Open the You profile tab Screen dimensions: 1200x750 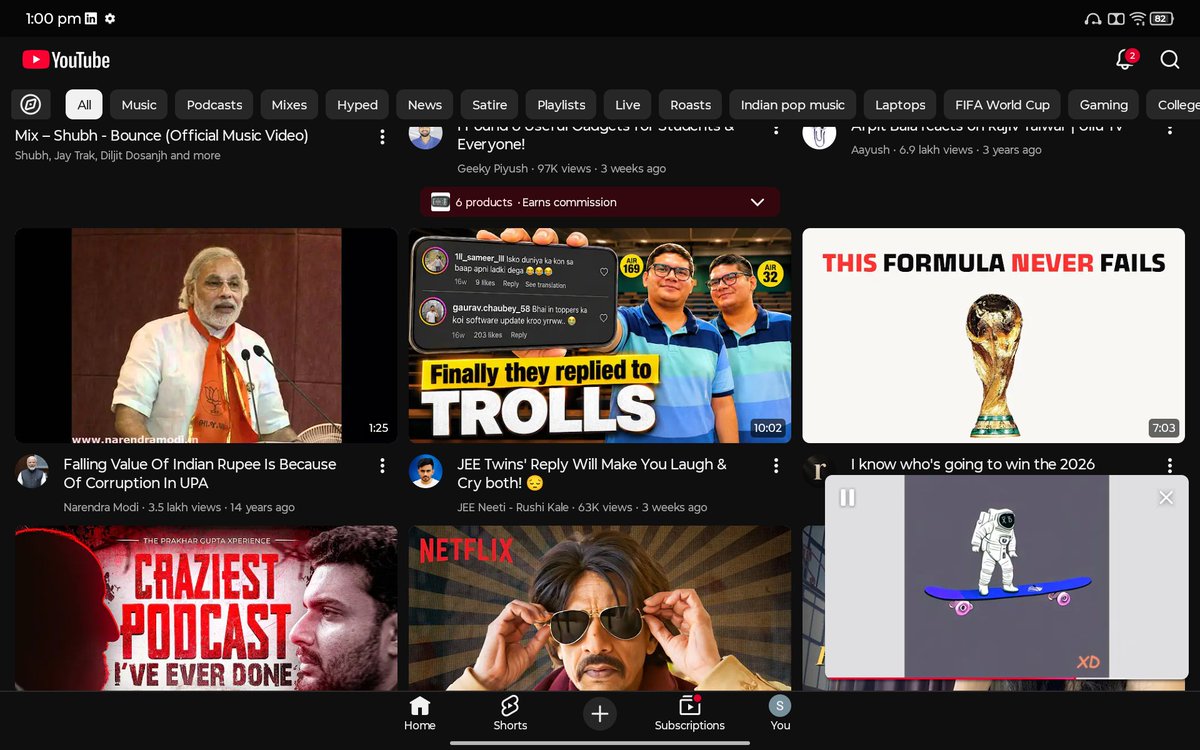pos(780,714)
